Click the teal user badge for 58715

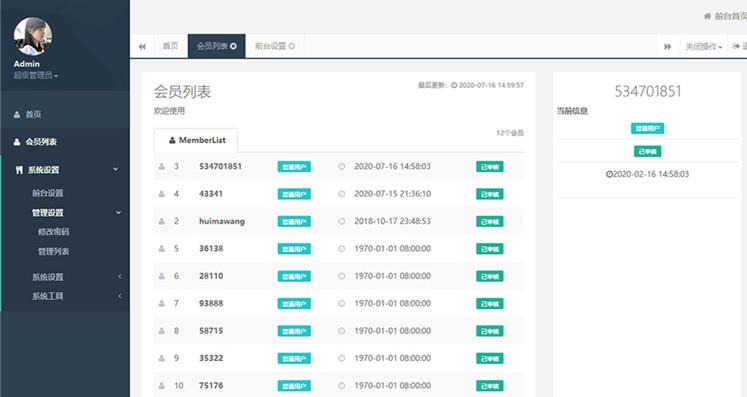294,331
